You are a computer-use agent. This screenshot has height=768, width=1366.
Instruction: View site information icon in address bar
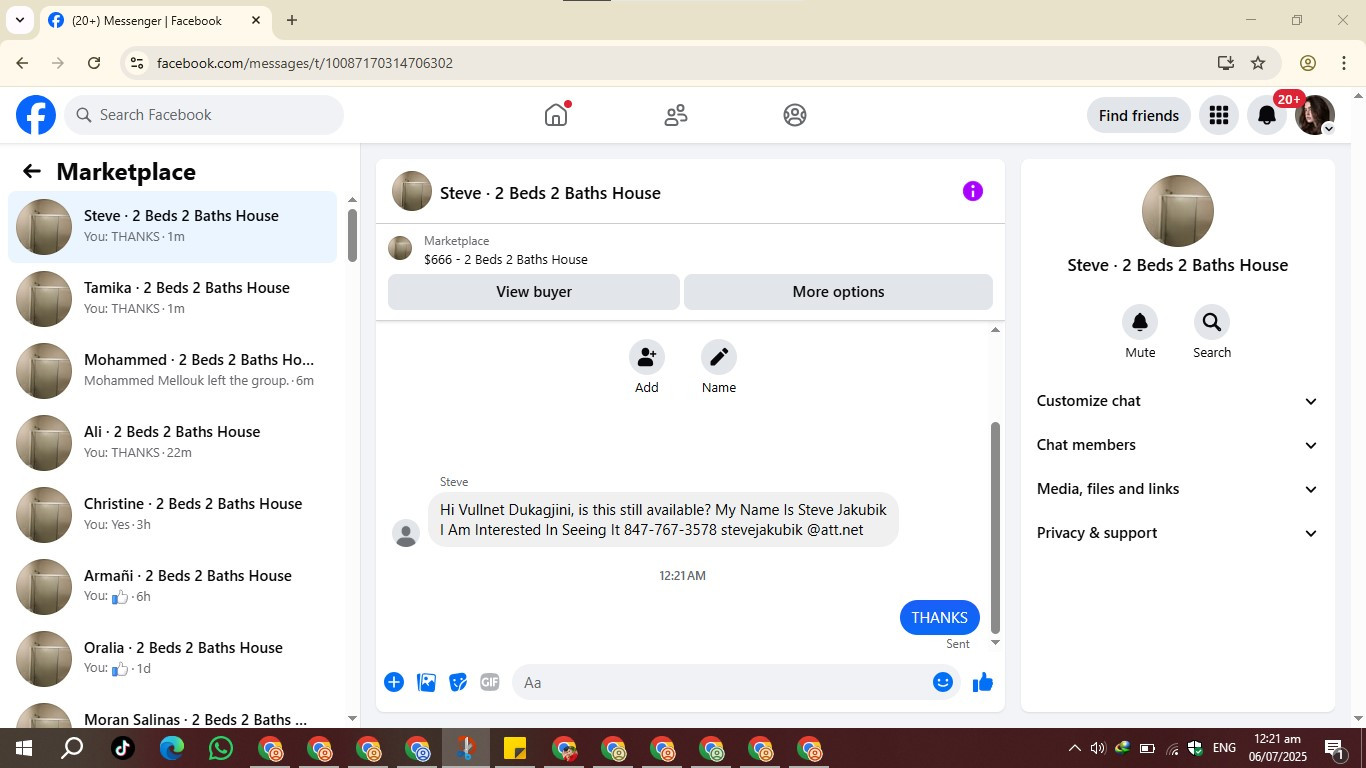click(x=138, y=63)
